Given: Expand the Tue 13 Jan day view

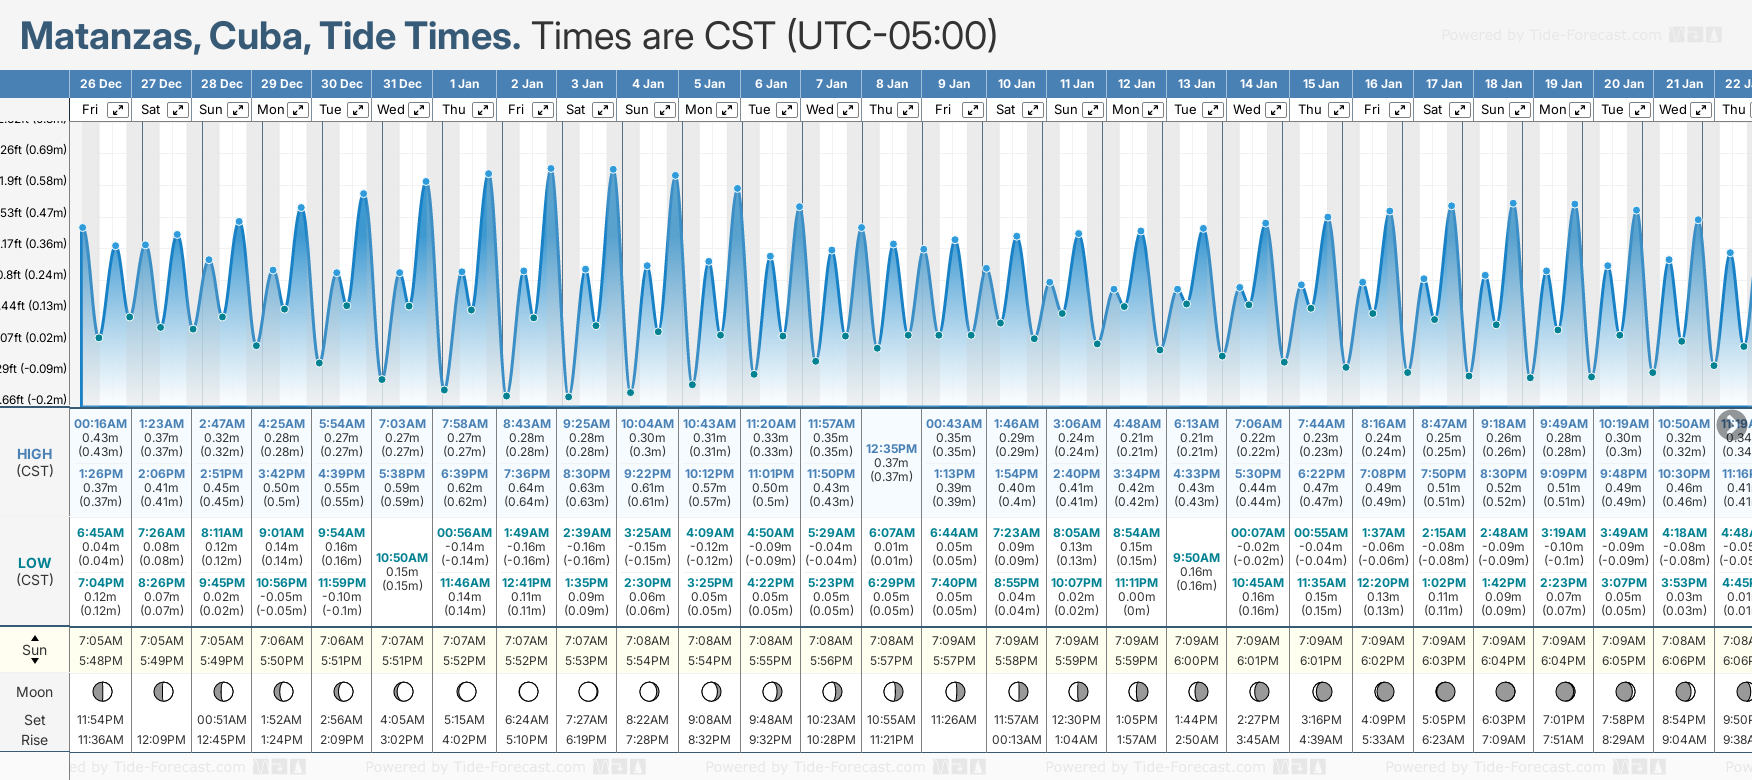Looking at the screenshot, I should point(1212,110).
